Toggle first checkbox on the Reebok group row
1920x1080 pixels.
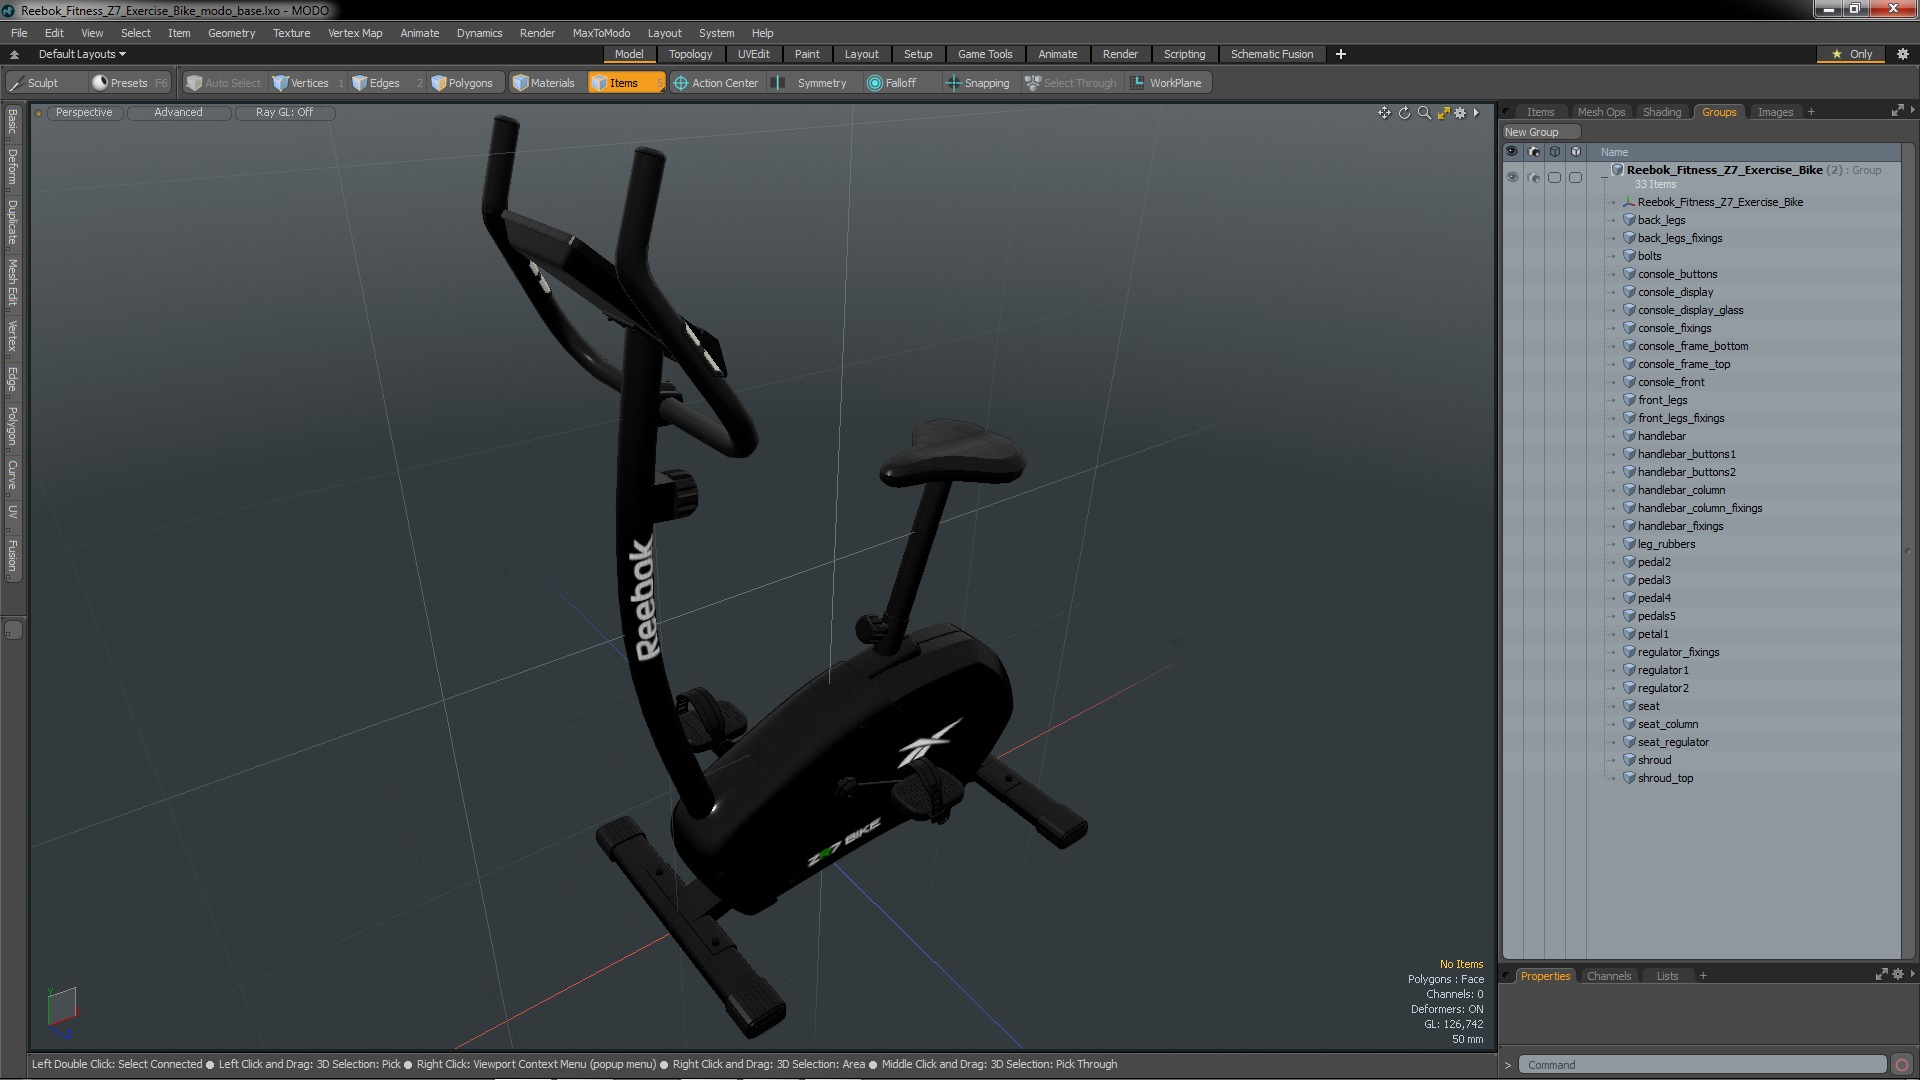point(1554,177)
